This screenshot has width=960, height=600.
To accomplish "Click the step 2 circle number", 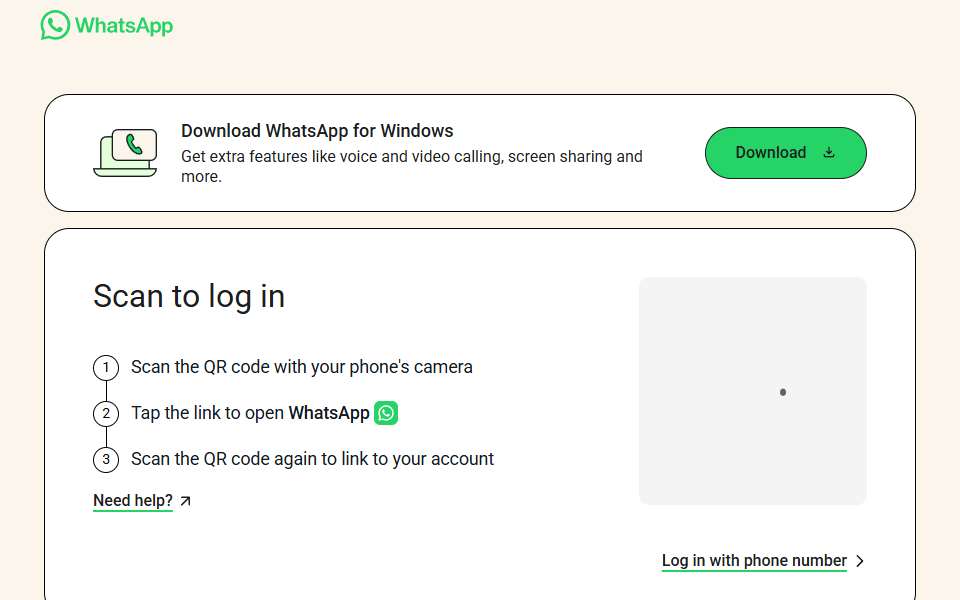I will 106,413.
